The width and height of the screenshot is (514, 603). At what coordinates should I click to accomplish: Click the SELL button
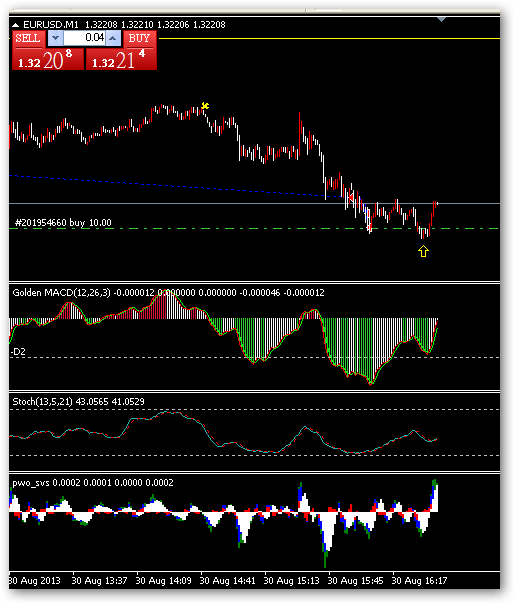[27, 38]
